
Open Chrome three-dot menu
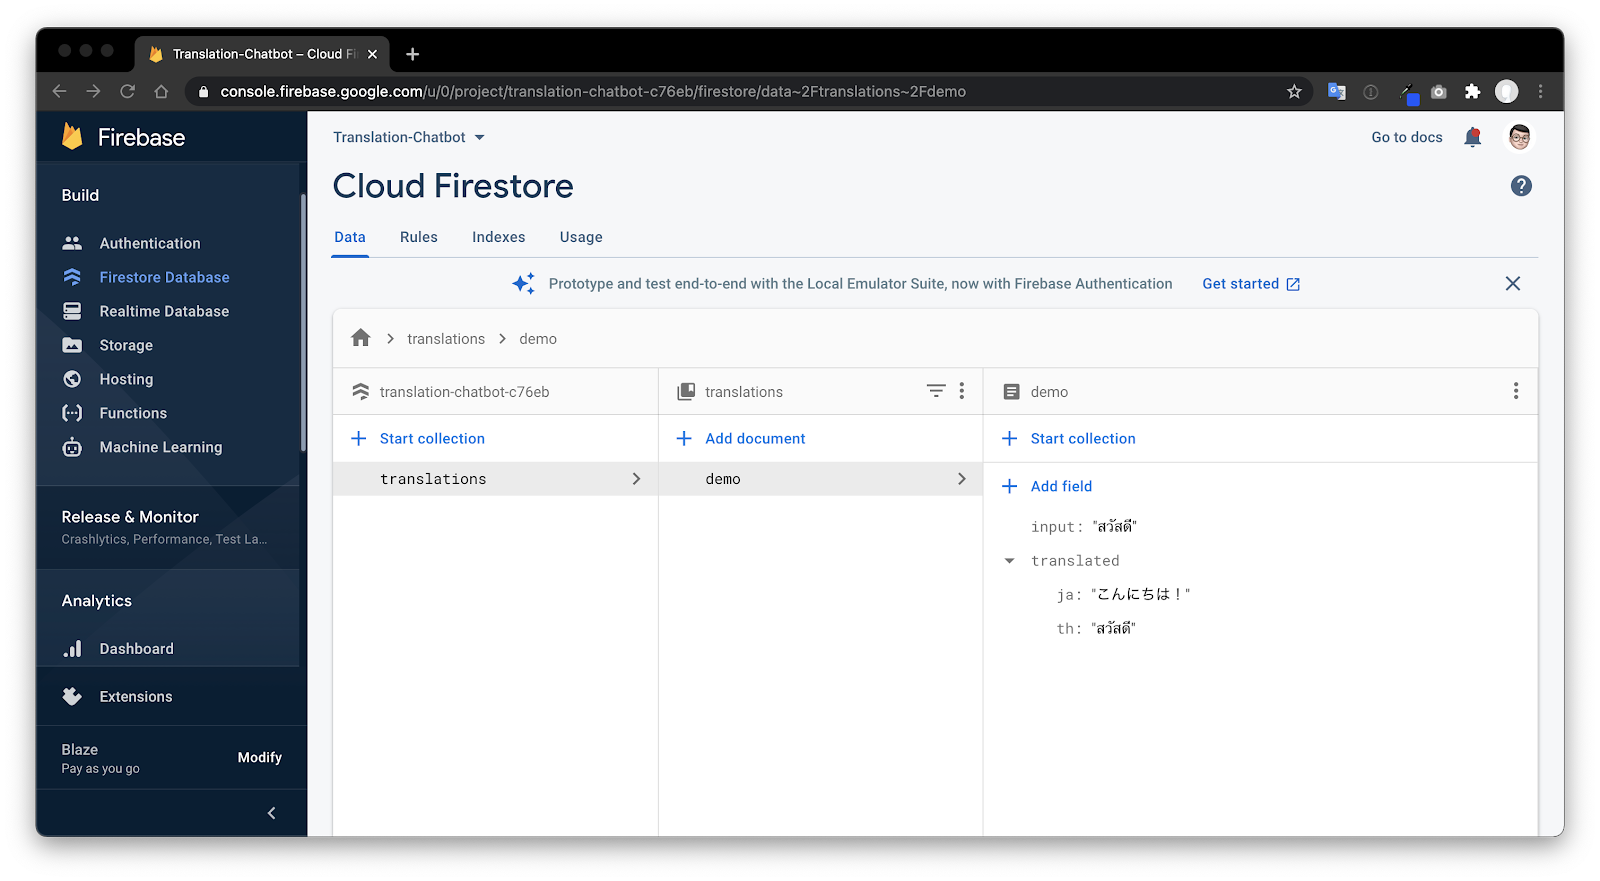point(1541,92)
